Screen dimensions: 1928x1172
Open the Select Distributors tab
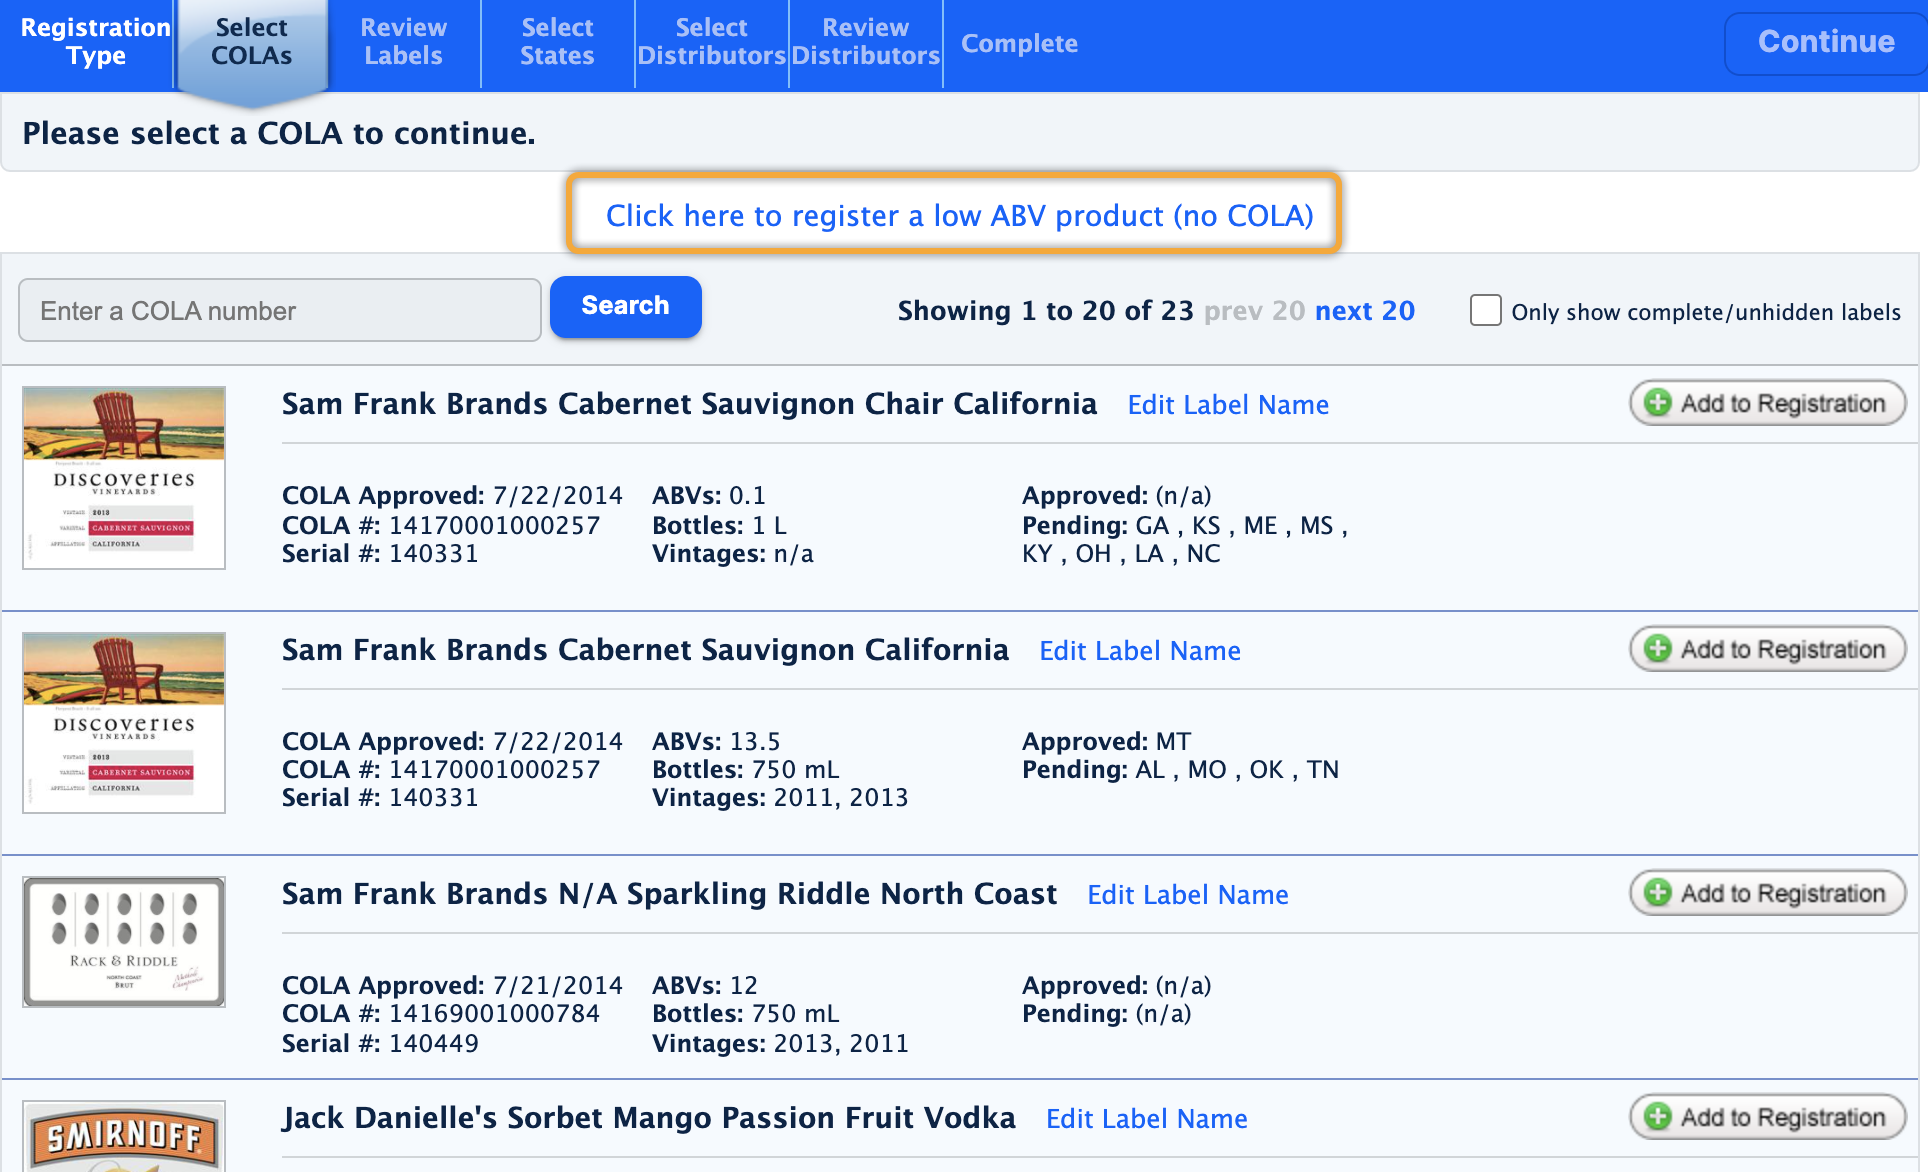pyautogui.click(x=711, y=42)
